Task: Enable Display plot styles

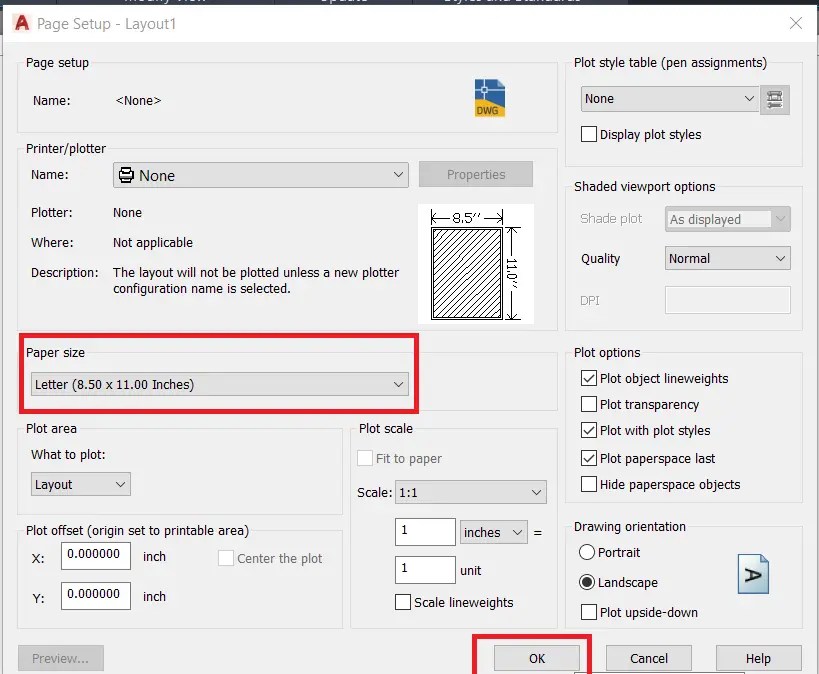Action: (589, 134)
